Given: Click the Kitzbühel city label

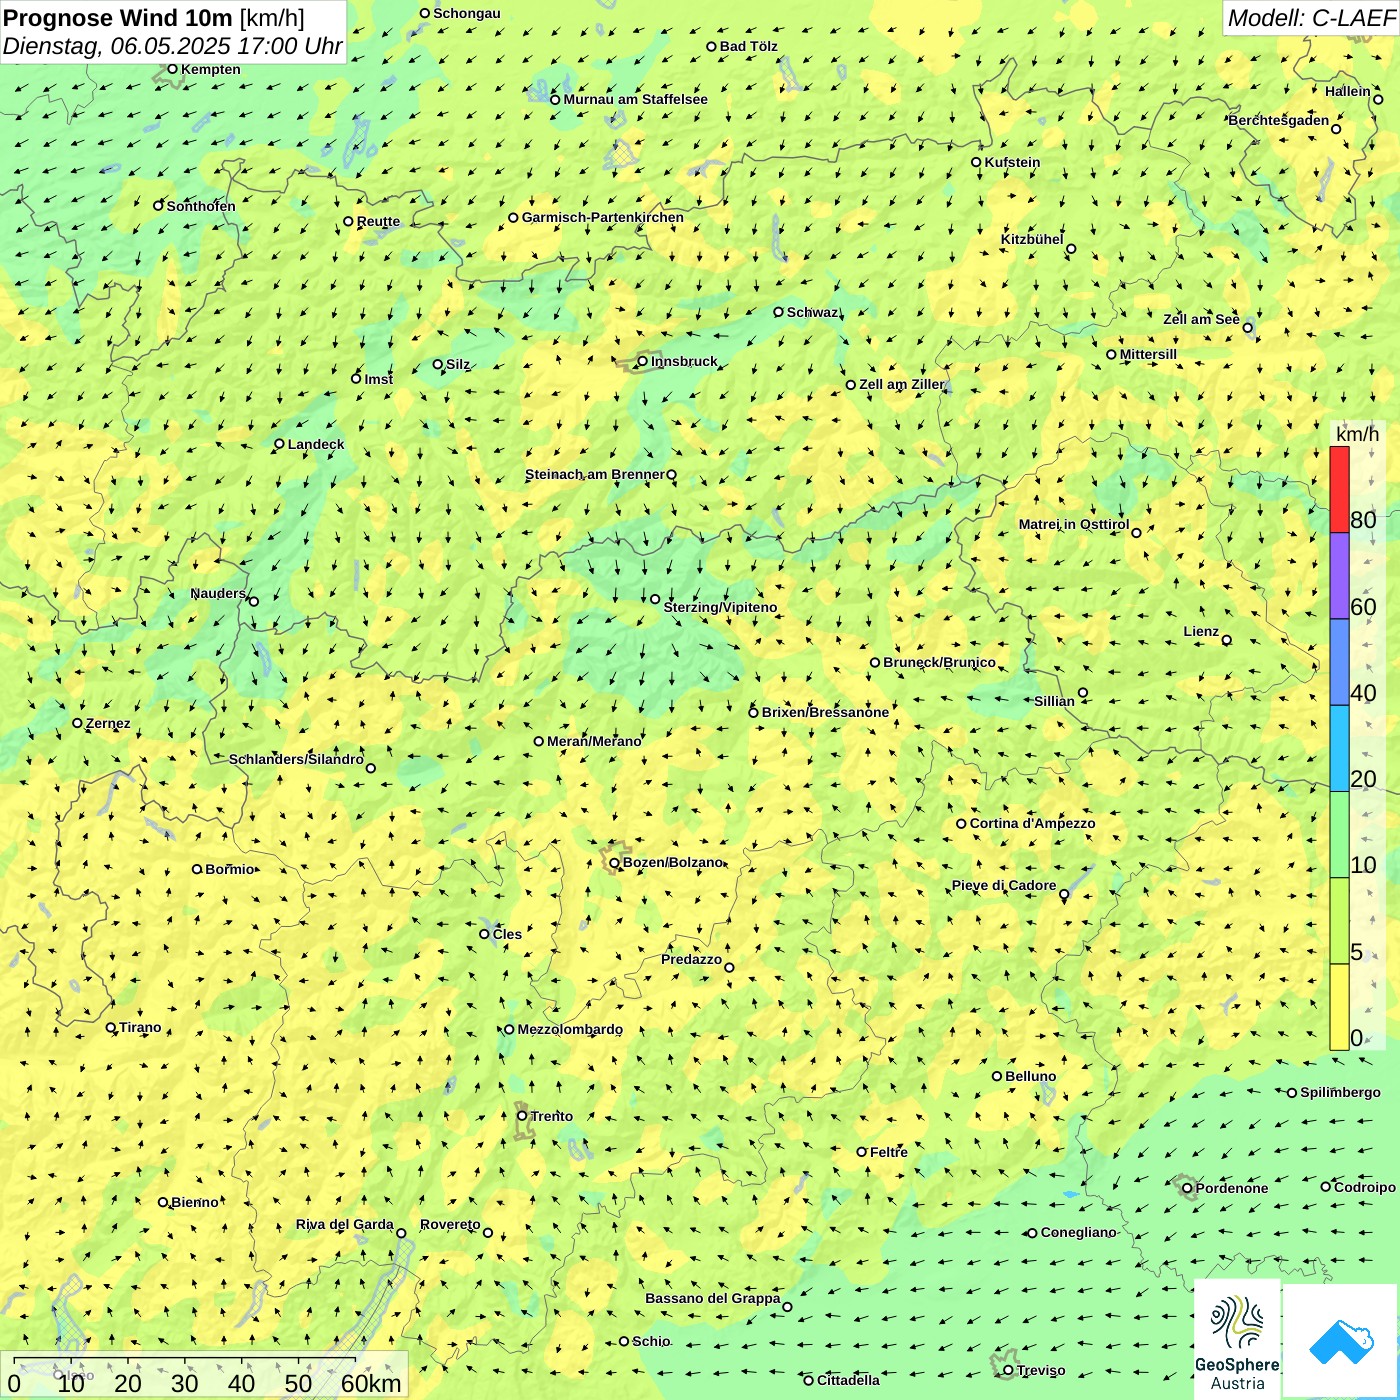Looking at the screenshot, I should pyautogui.click(x=1032, y=239).
